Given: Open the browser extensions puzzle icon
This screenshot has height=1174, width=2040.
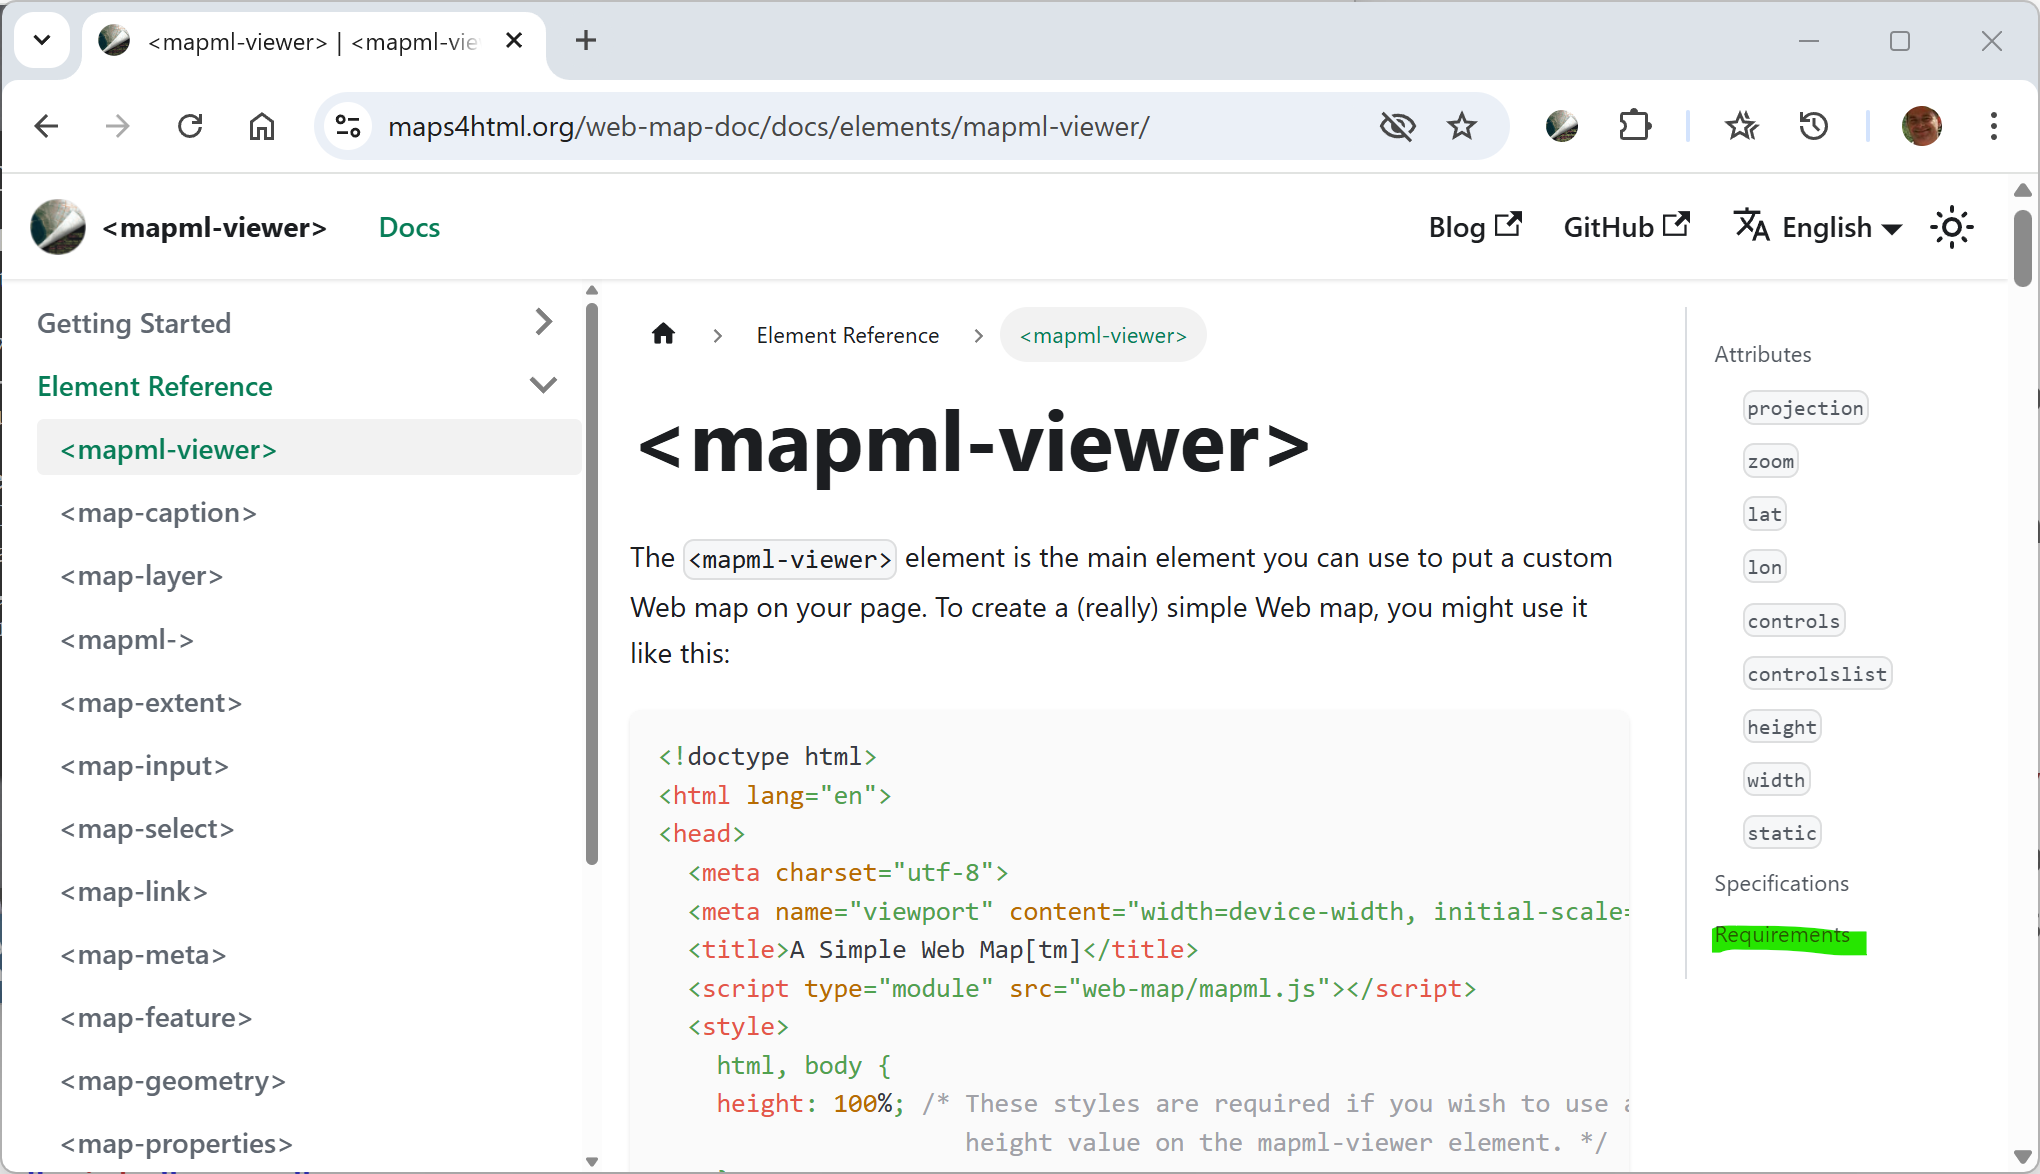Looking at the screenshot, I should pos(1634,126).
